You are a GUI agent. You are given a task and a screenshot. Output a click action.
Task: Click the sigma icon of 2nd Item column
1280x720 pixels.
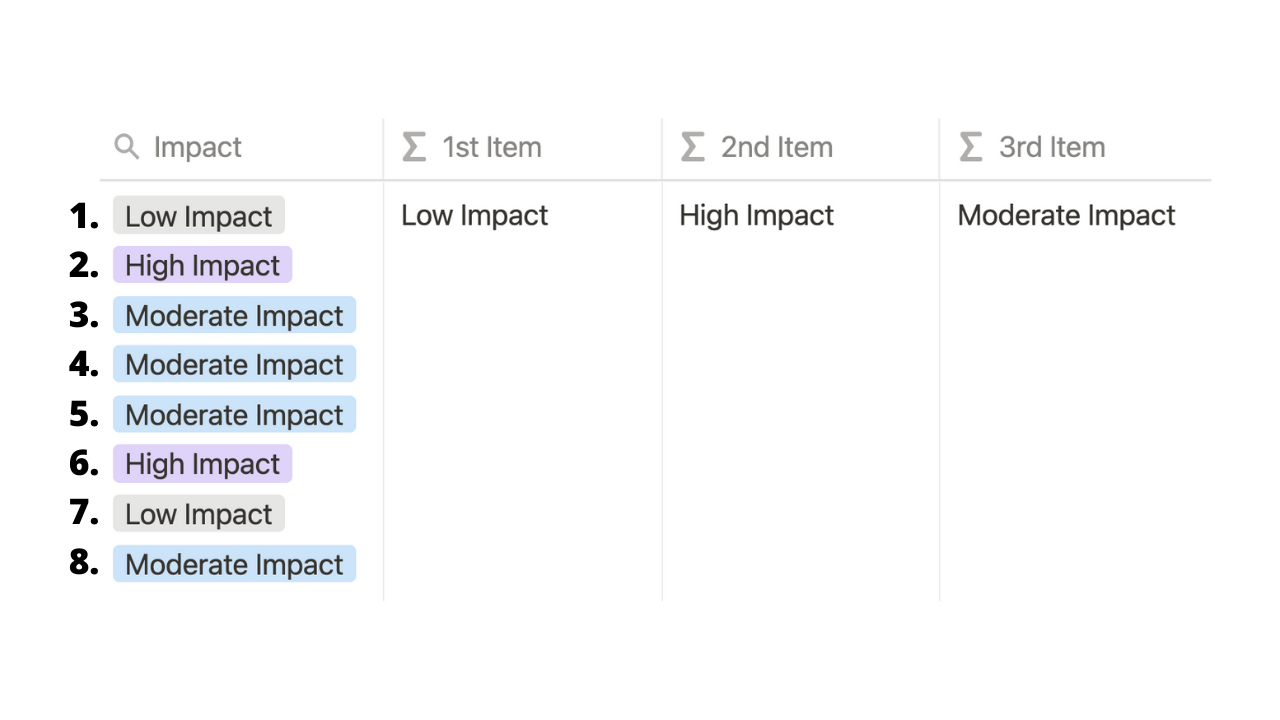(692, 147)
